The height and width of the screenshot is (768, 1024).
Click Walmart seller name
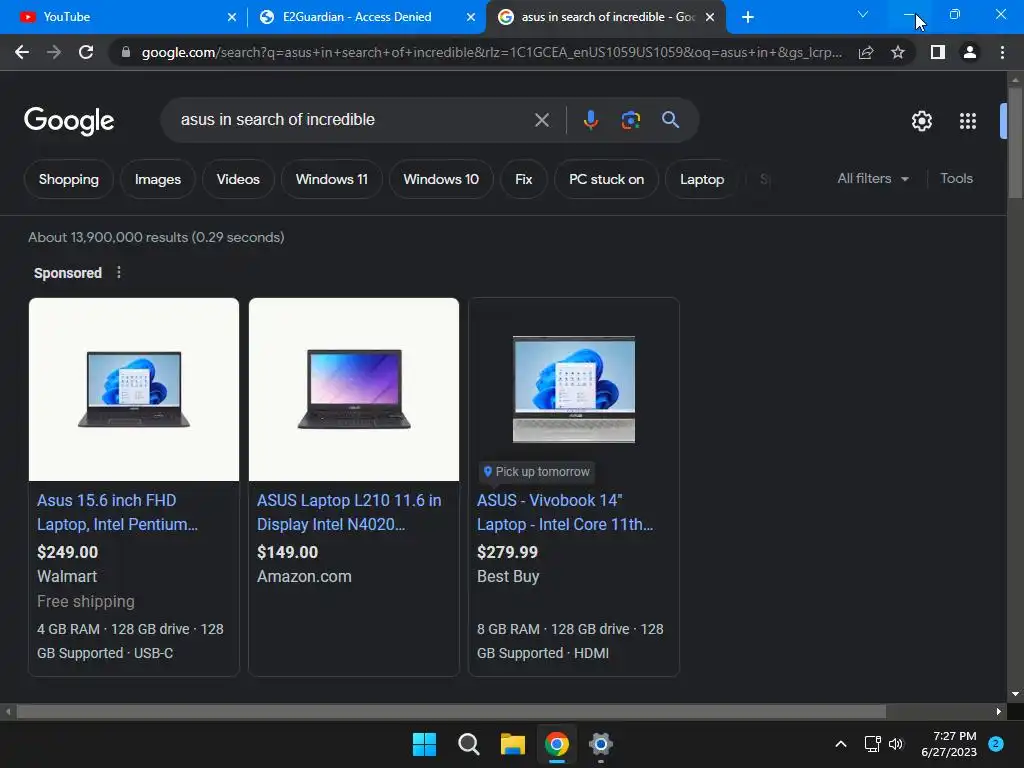(67, 576)
